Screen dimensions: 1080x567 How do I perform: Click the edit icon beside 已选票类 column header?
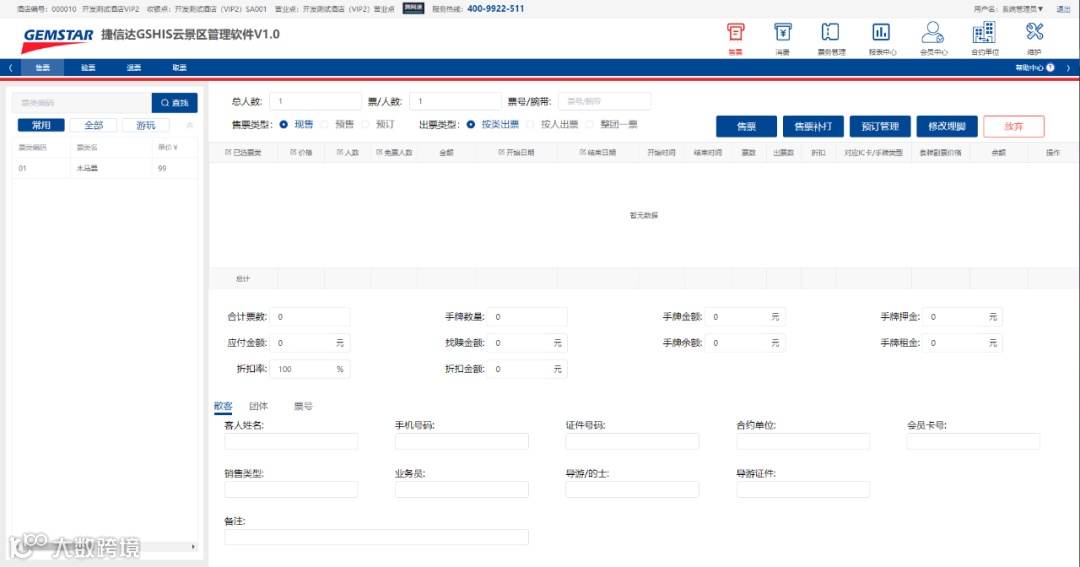[229, 152]
